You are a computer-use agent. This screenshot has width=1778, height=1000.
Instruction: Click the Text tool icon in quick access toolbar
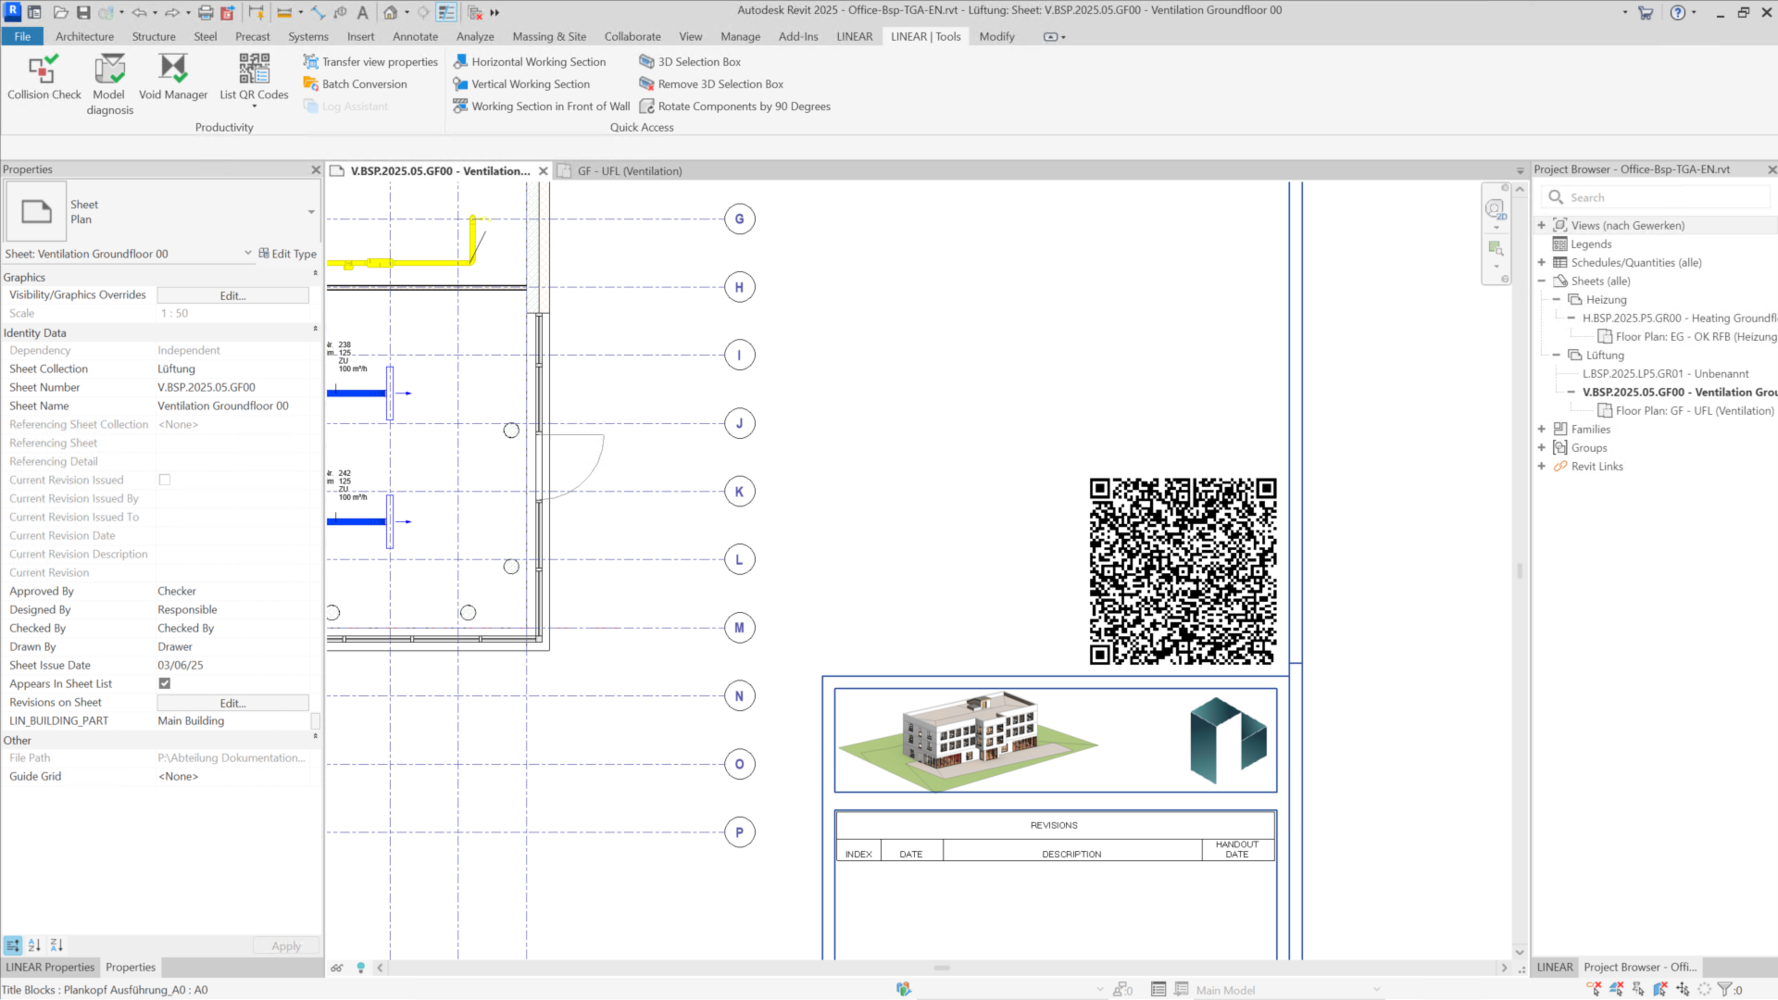click(x=362, y=12)
